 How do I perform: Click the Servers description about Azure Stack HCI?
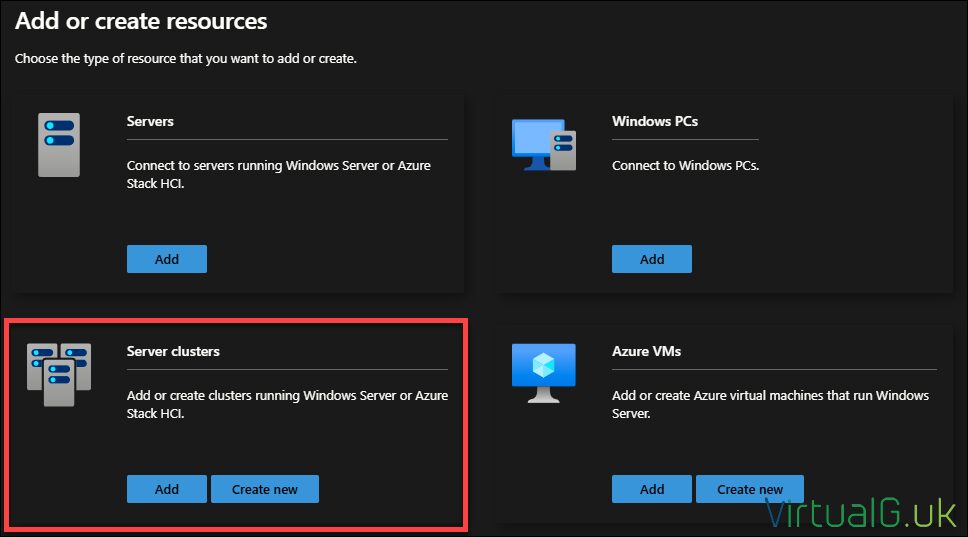tap(278, 174)
